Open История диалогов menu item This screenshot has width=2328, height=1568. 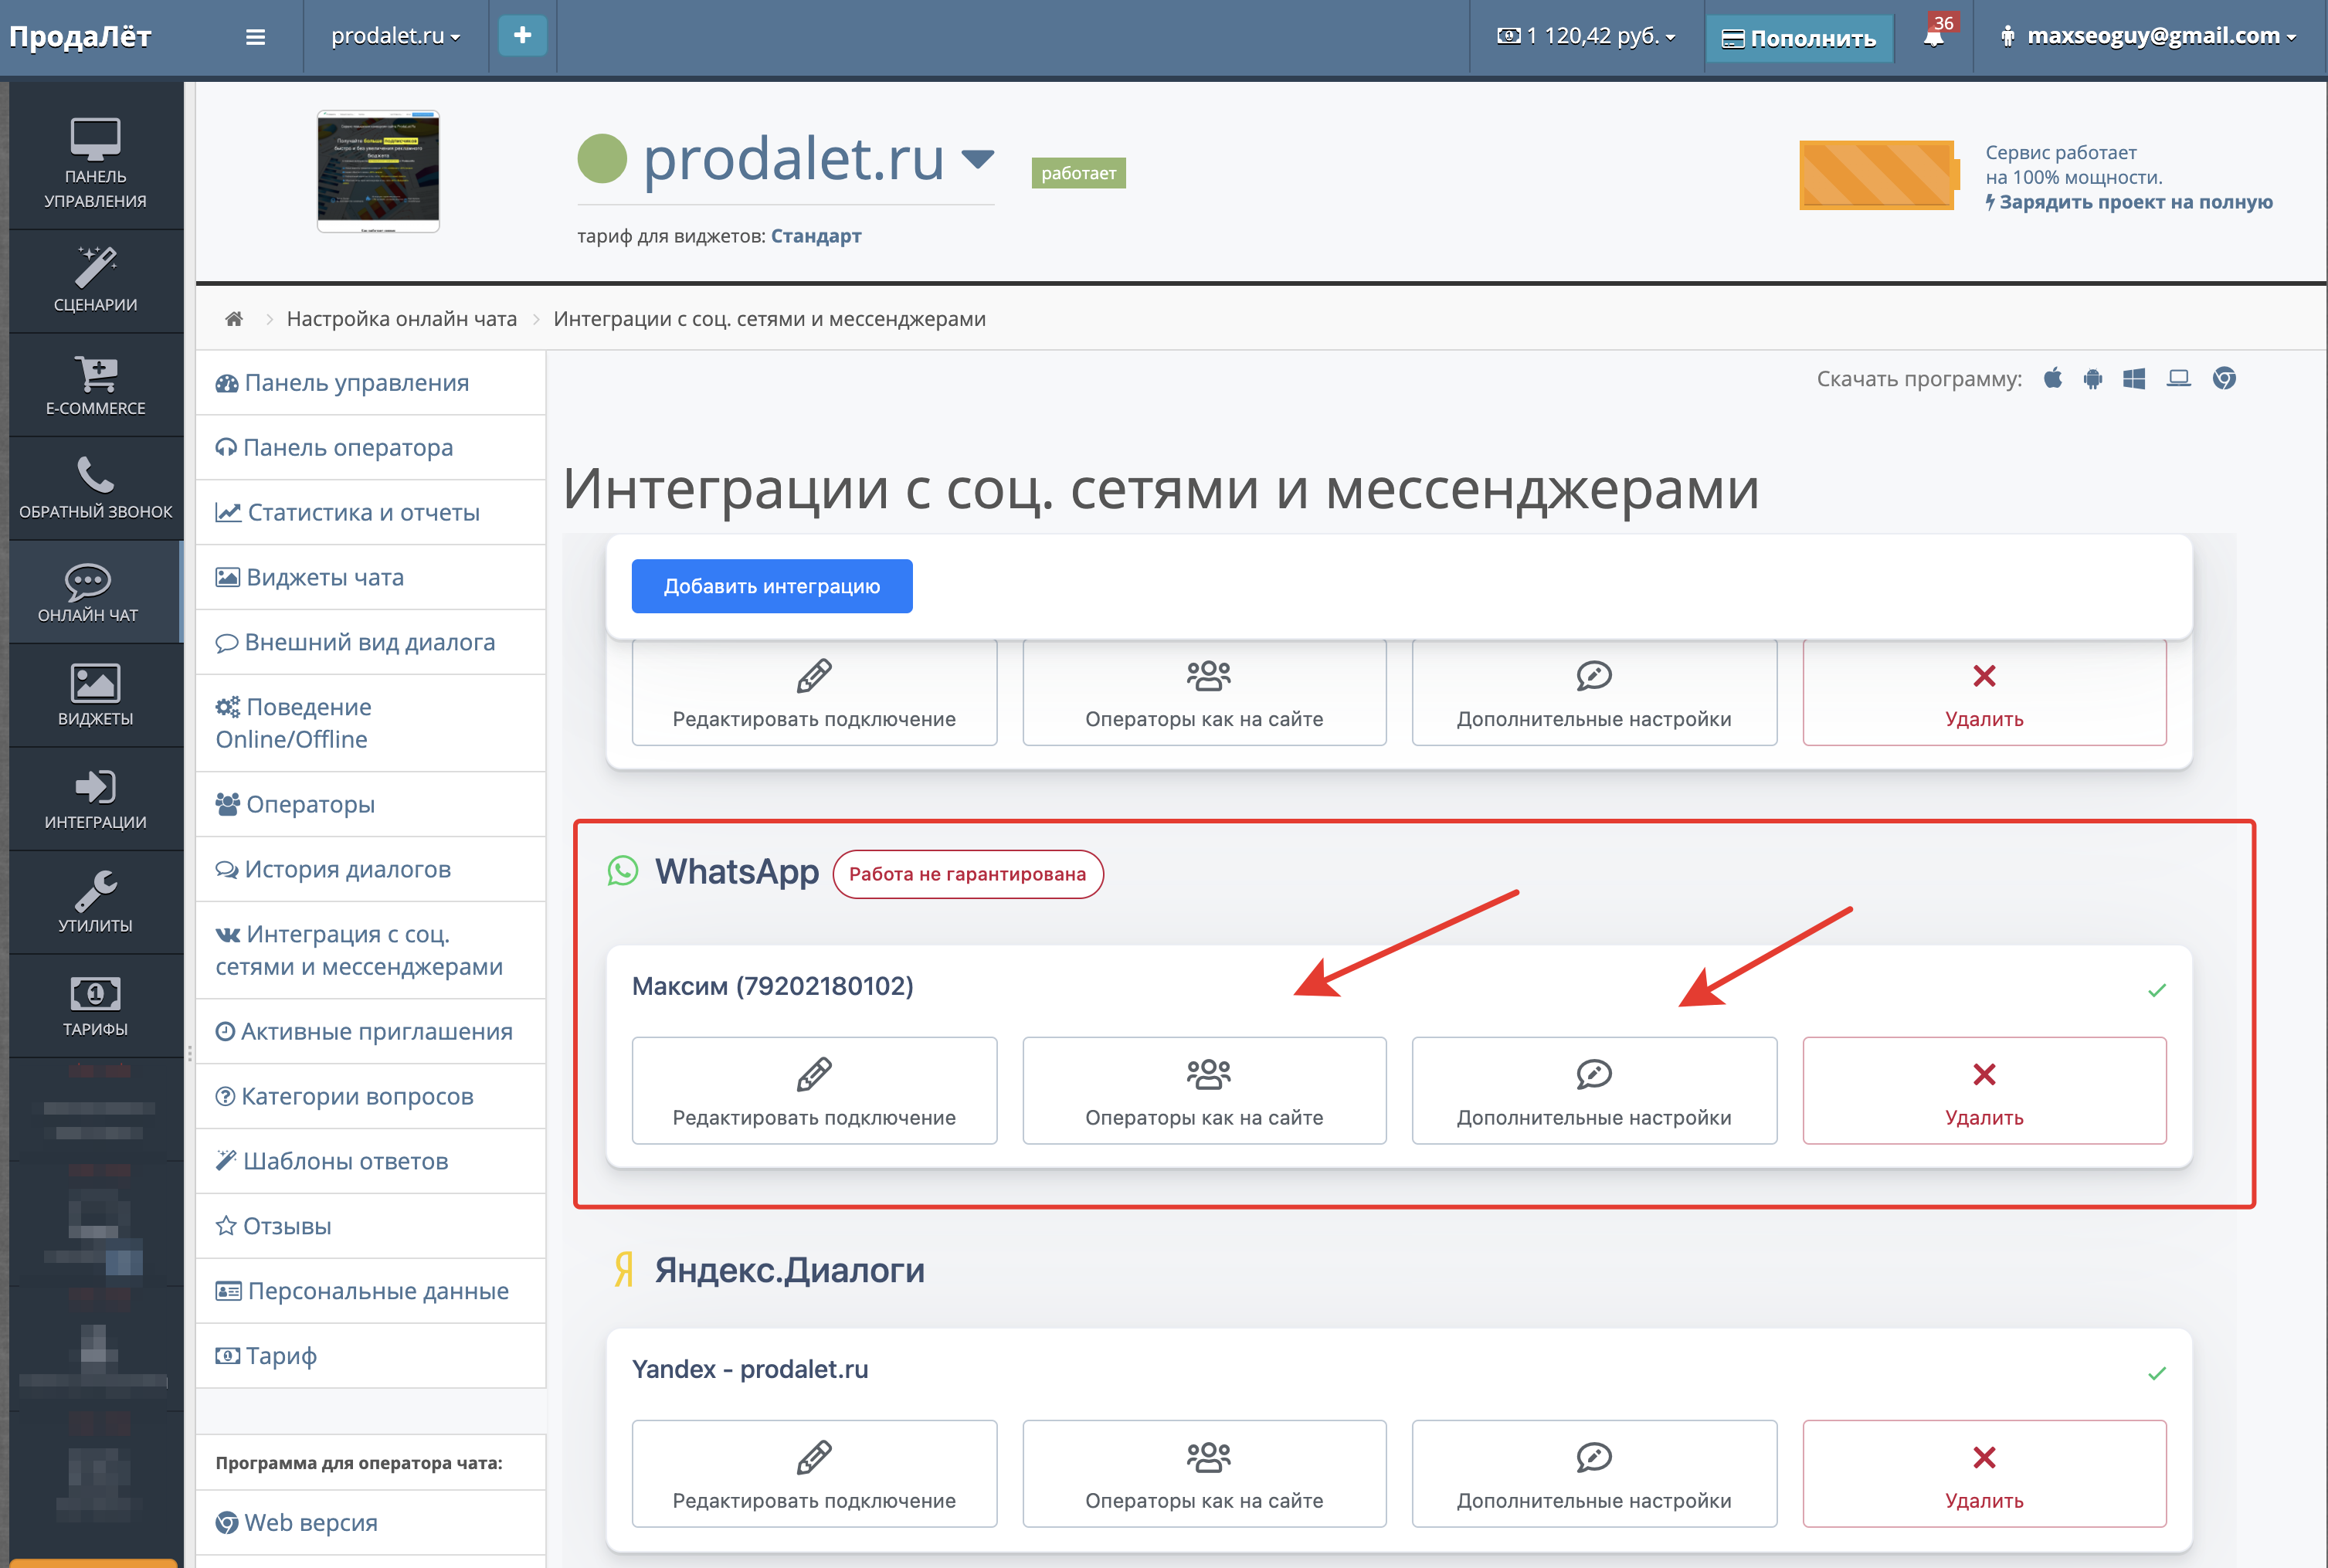[370, 870]
